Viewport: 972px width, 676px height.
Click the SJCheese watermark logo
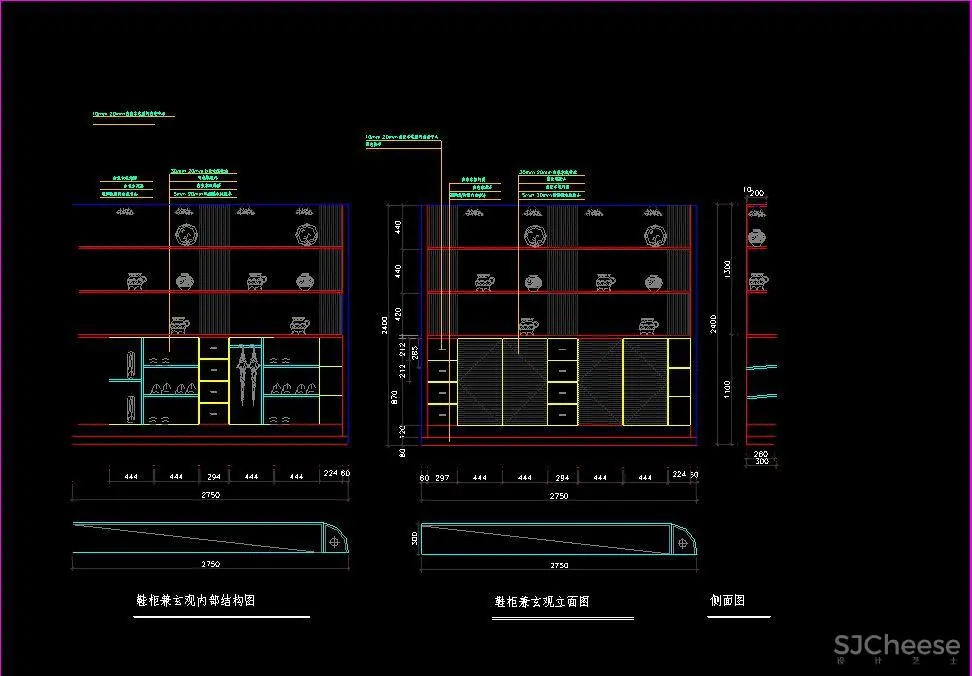[896, 647]
